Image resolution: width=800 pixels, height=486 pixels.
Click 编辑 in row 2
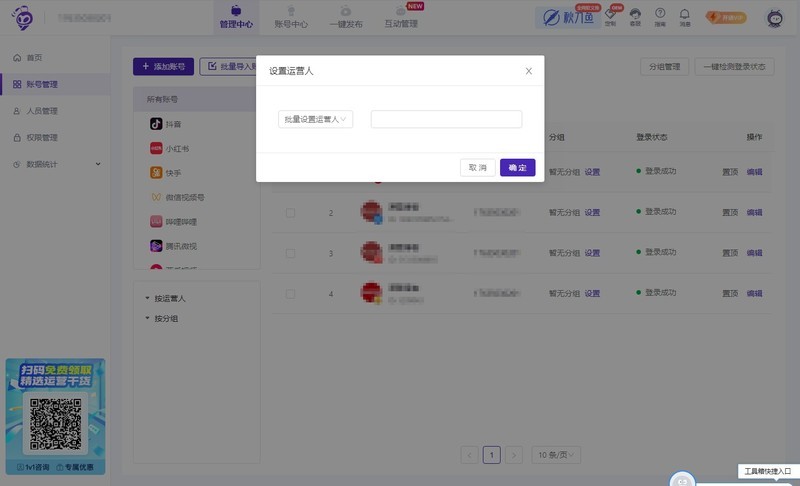(x=754, y=212)
